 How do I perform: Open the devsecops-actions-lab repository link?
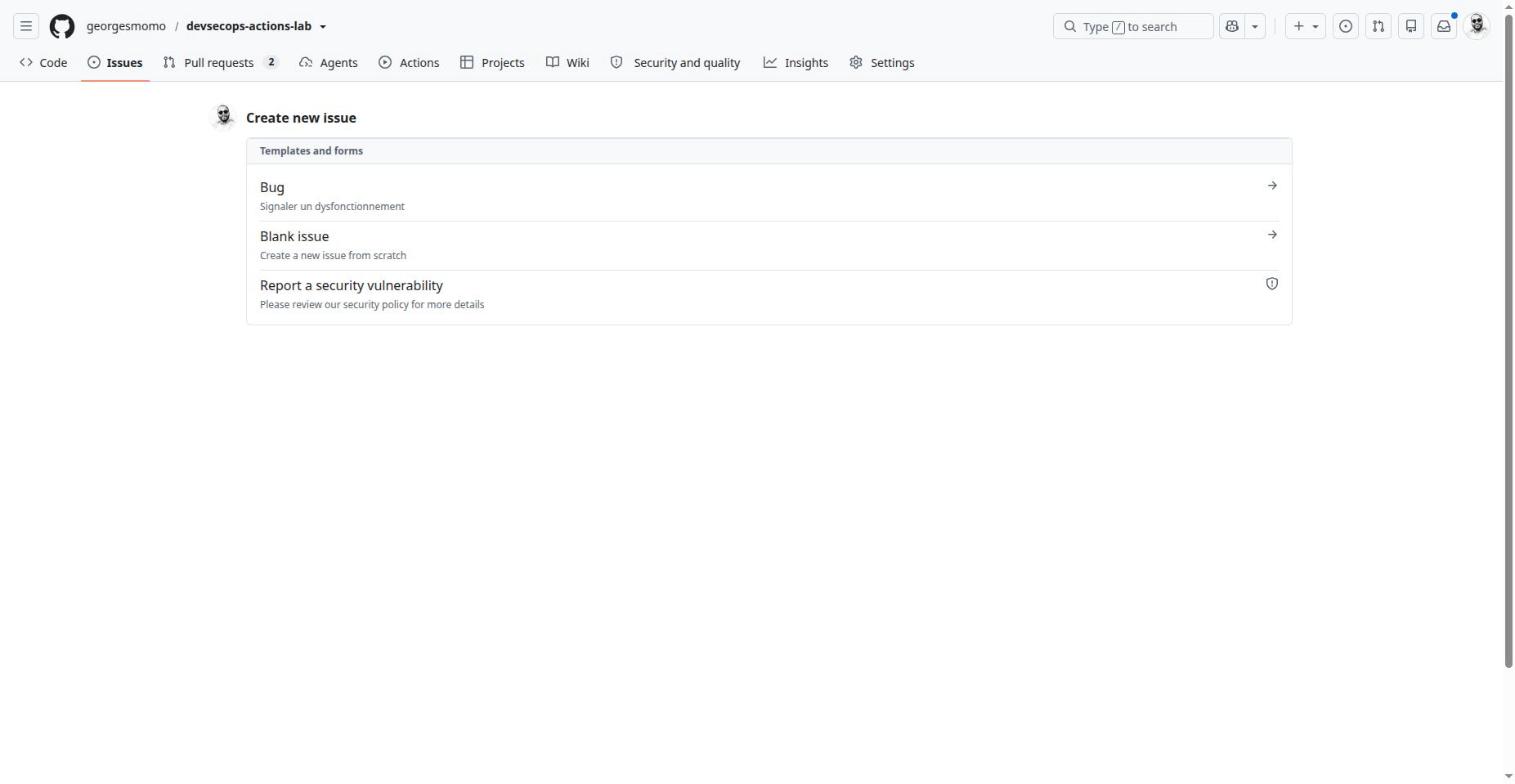249,26
